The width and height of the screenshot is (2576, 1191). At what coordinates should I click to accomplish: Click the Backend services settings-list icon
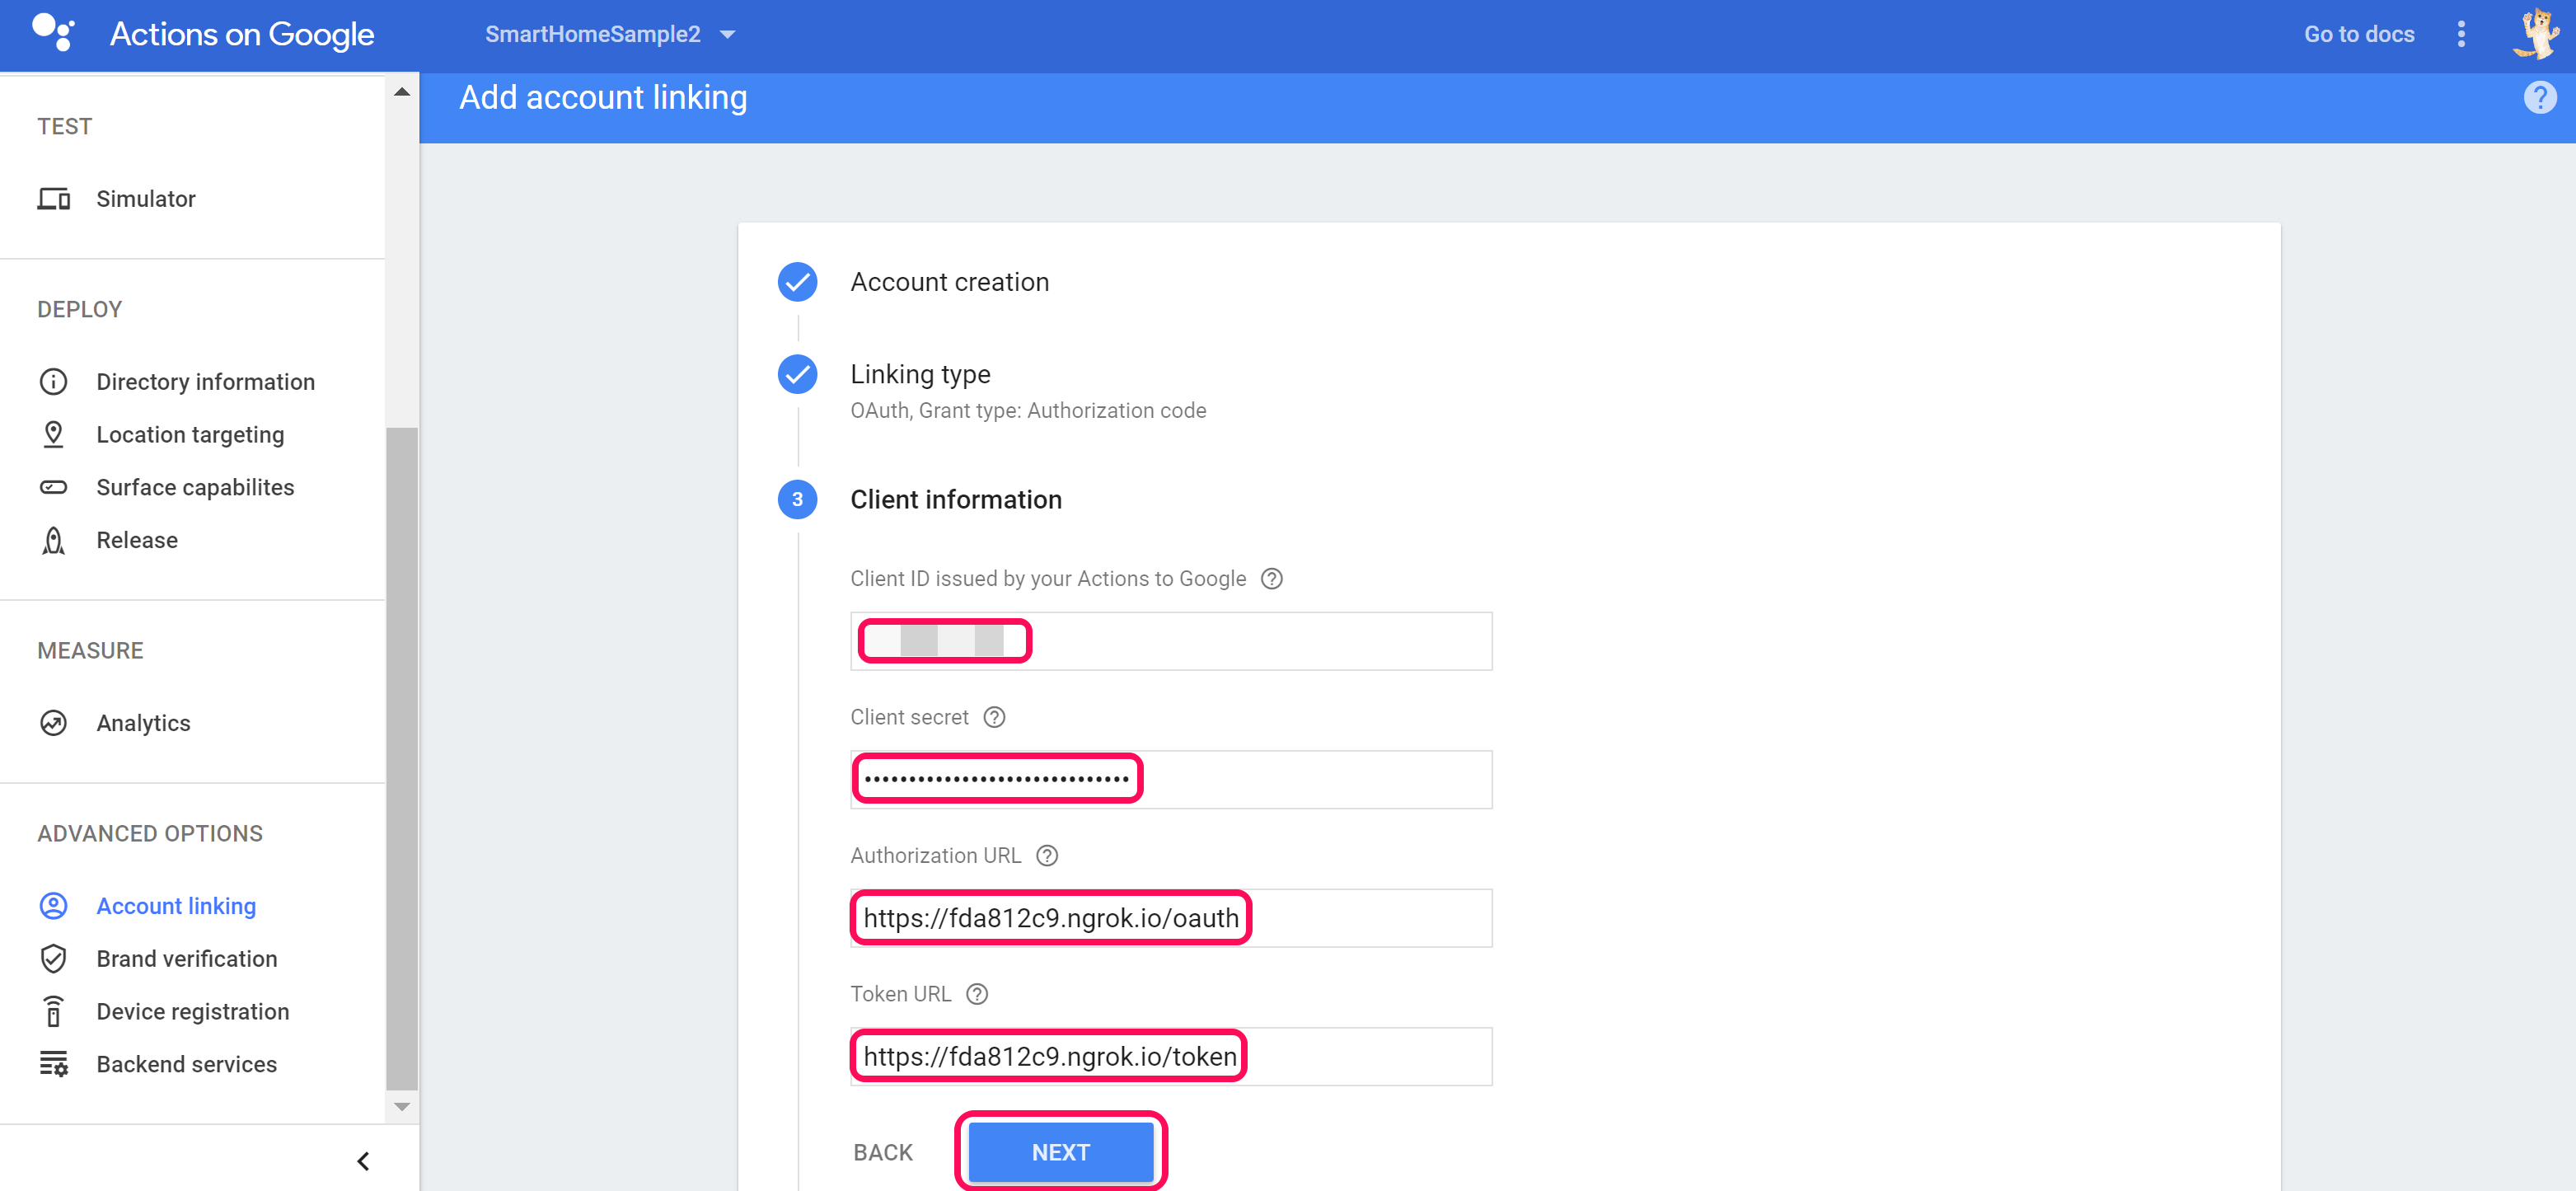pos(54,1064)
